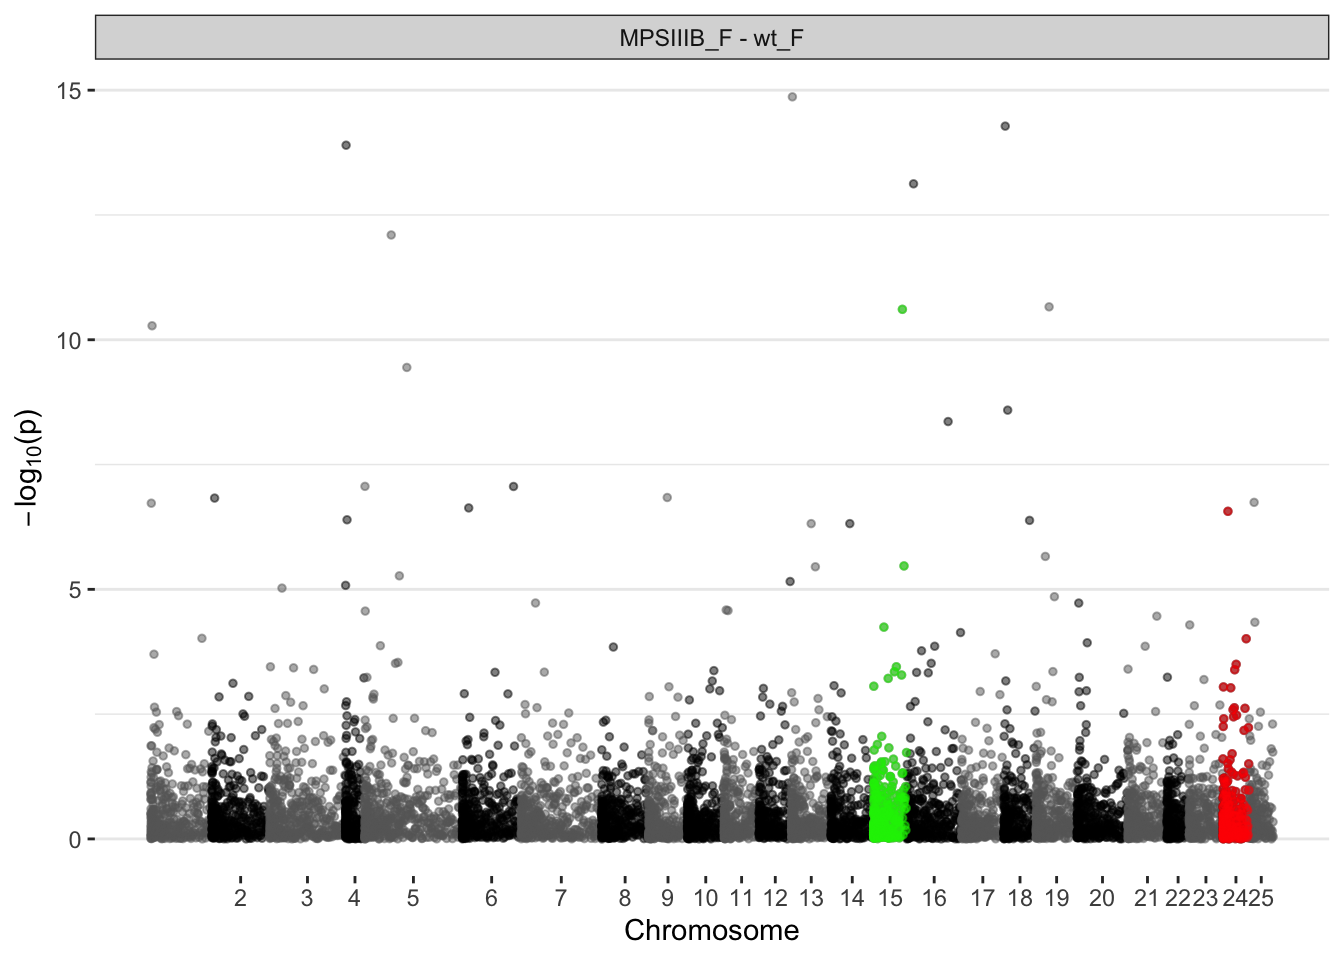This screenshot has width=1344, height=960.
Task: Click chromosome 20 label on x-axis
Action: 1101,898
